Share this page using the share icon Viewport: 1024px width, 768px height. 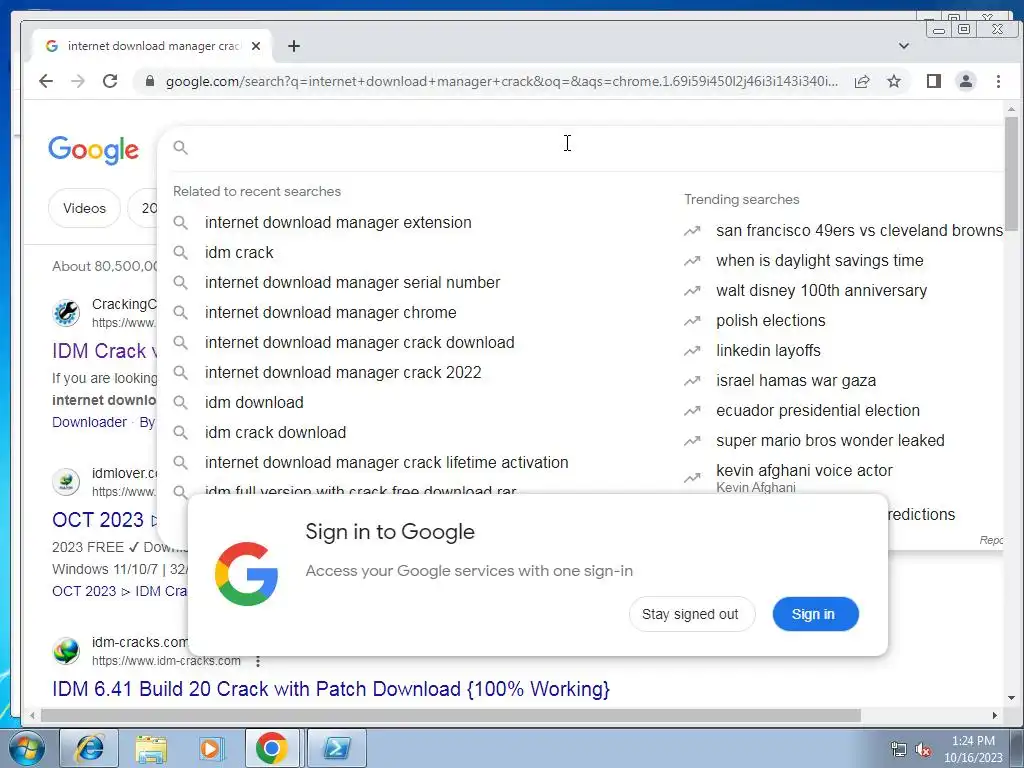pyautogui.click(x=862, y=81)
